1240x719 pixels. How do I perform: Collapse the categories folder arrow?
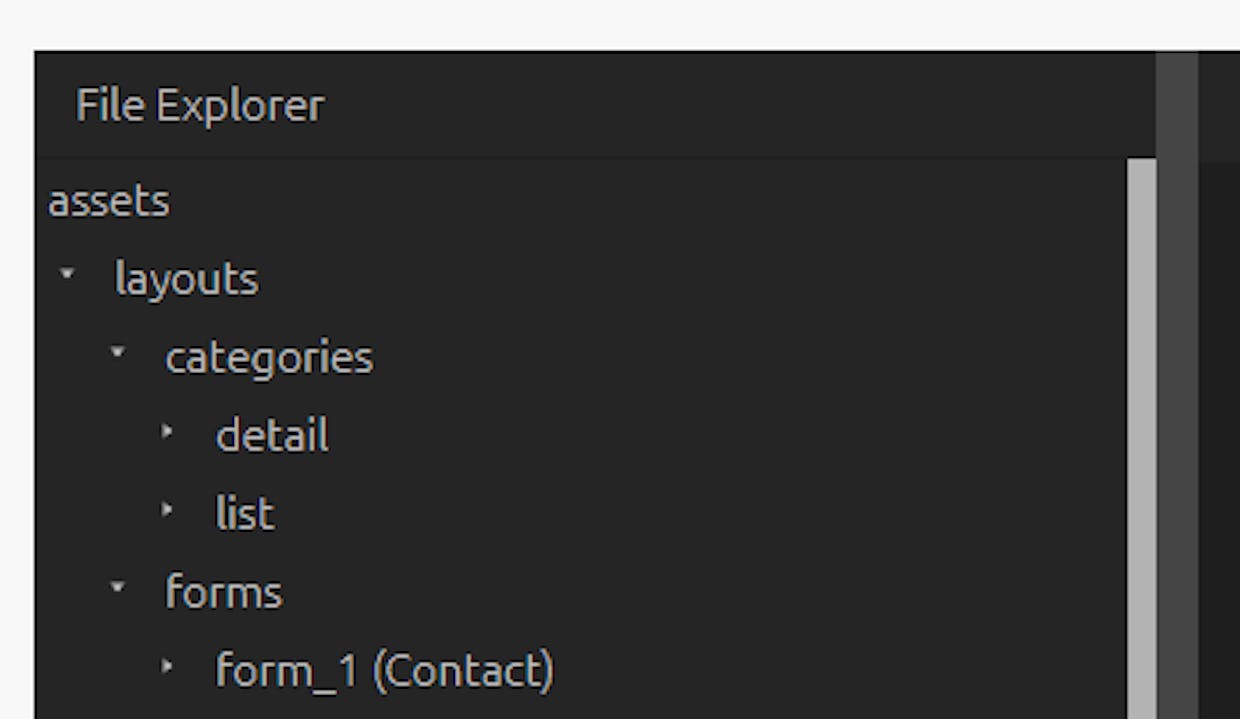tap(118, 352)
